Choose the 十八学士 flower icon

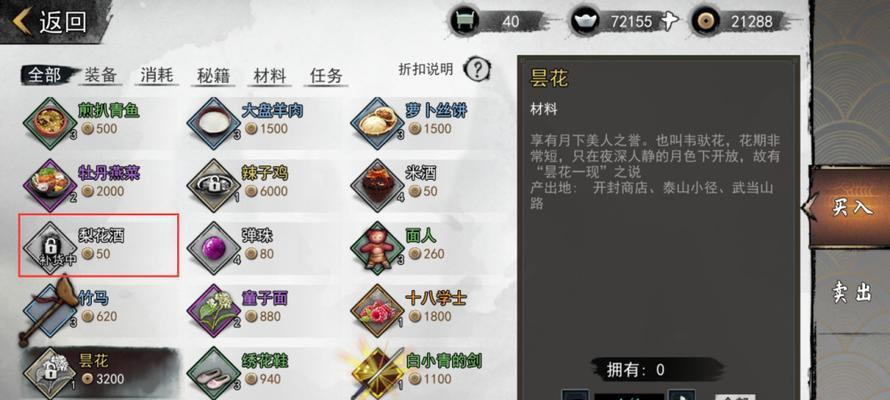click(x=377, y=310)
